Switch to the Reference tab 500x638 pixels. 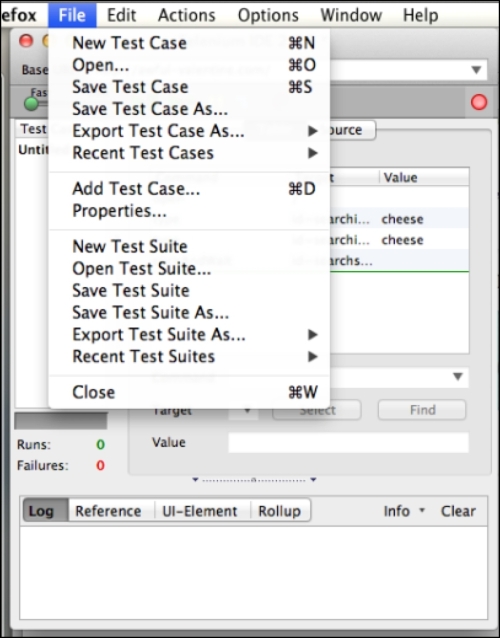tap(108, 511)
